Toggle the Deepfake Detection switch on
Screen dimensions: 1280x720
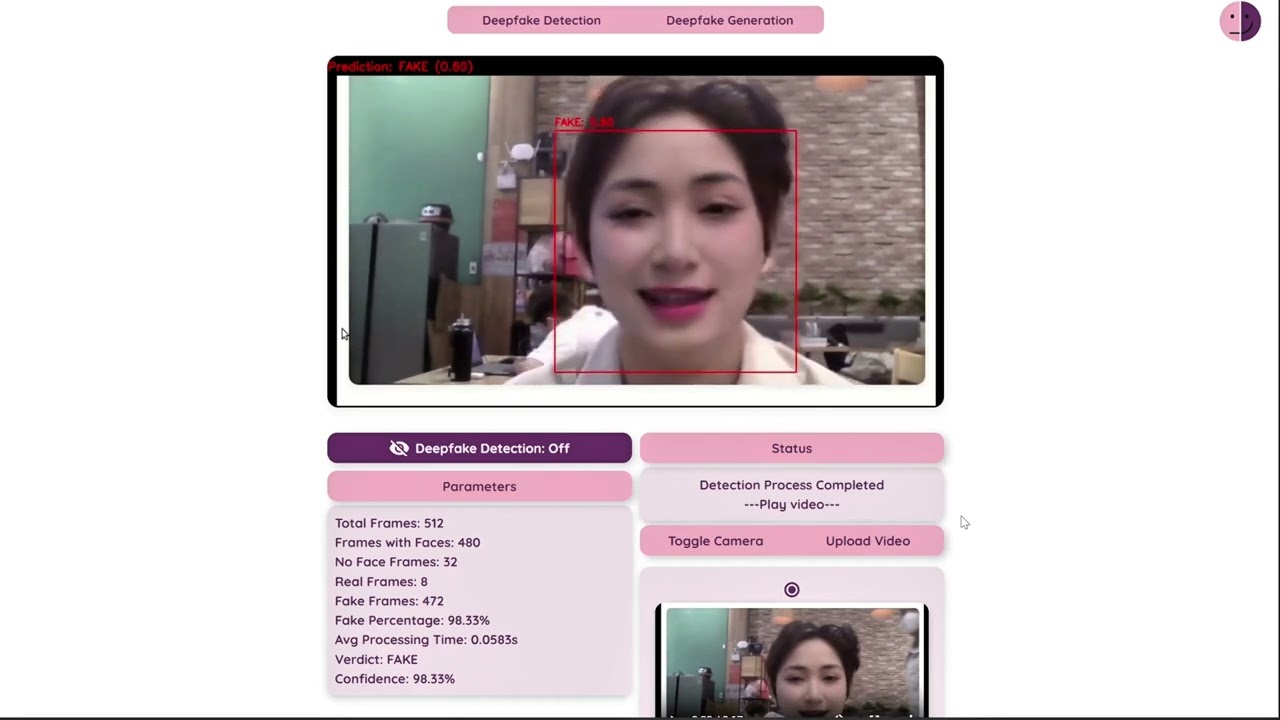tap(479, 448)
